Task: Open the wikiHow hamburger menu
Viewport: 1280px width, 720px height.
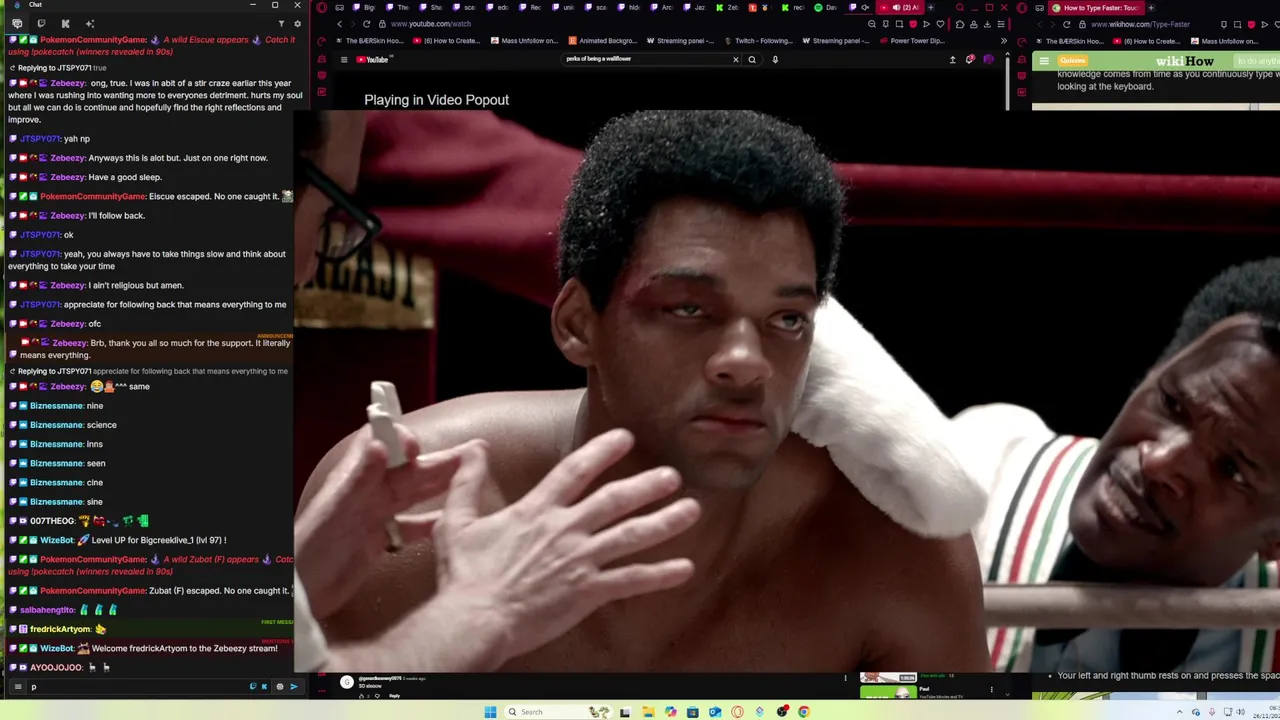Action: [x=1044, y=61]
